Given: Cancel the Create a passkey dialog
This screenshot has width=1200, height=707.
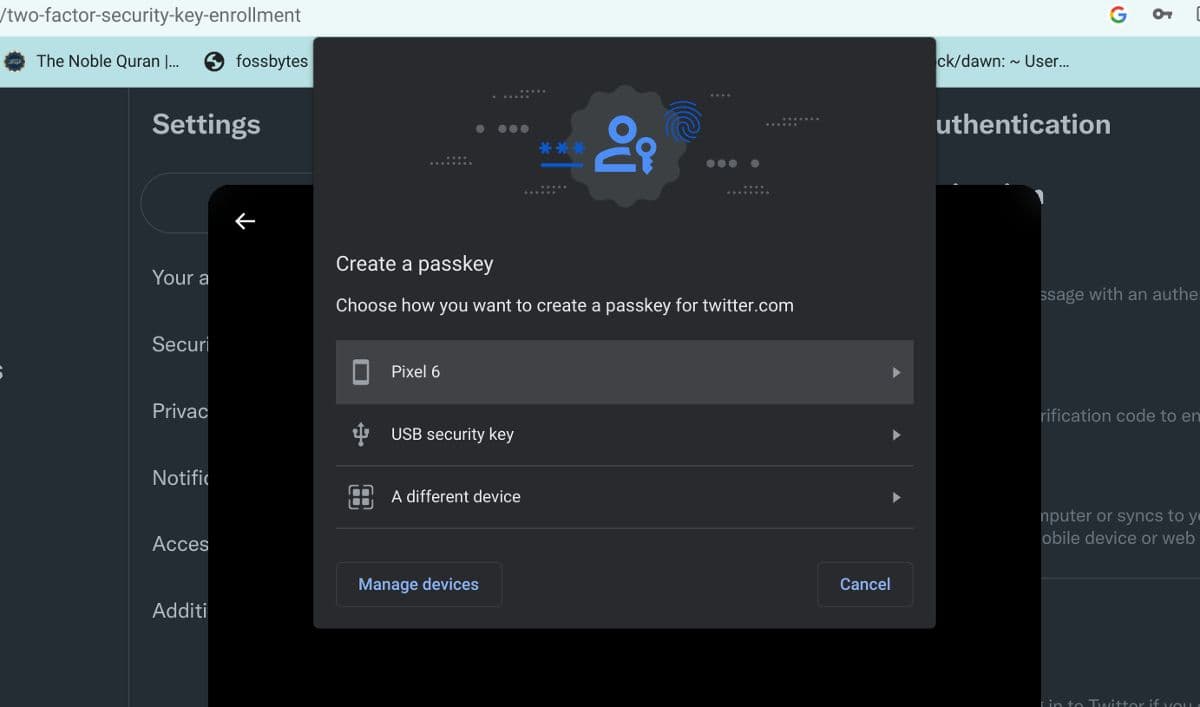Looking at the screenshot, I should click(x=864, y=584).
